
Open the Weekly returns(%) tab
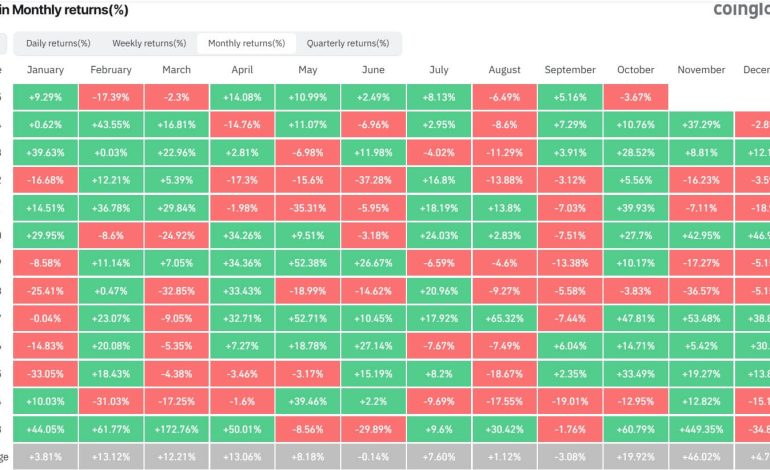(x=149, y=43)
